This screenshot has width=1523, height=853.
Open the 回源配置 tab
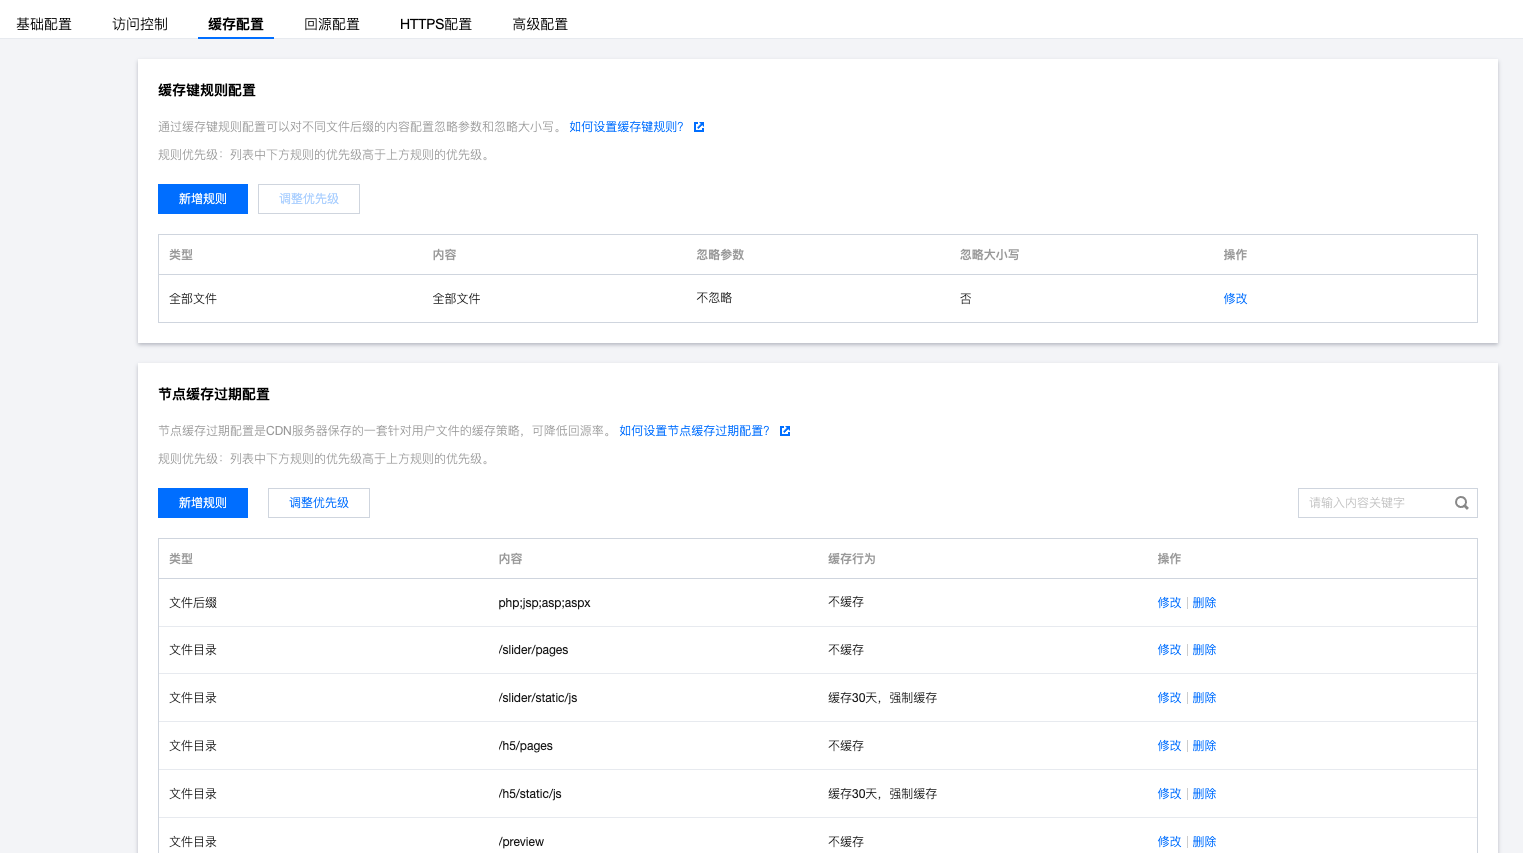pos(332,24)
